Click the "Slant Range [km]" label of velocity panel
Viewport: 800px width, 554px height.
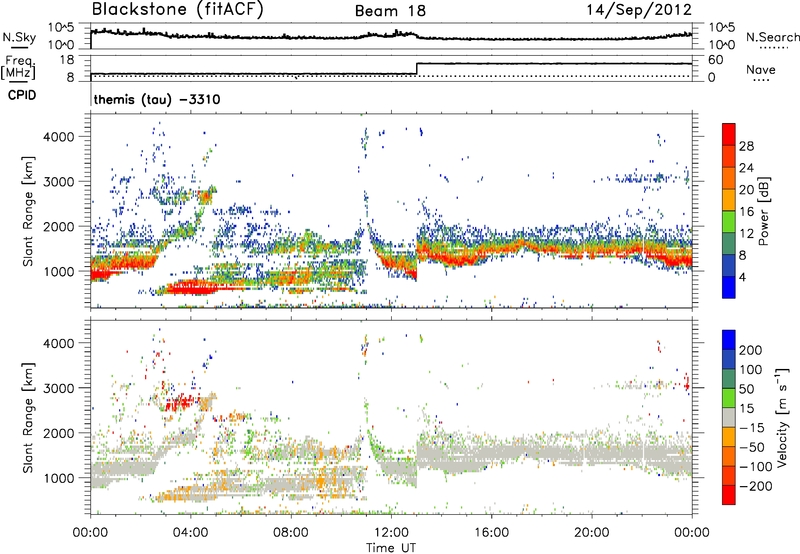(28, 417)
